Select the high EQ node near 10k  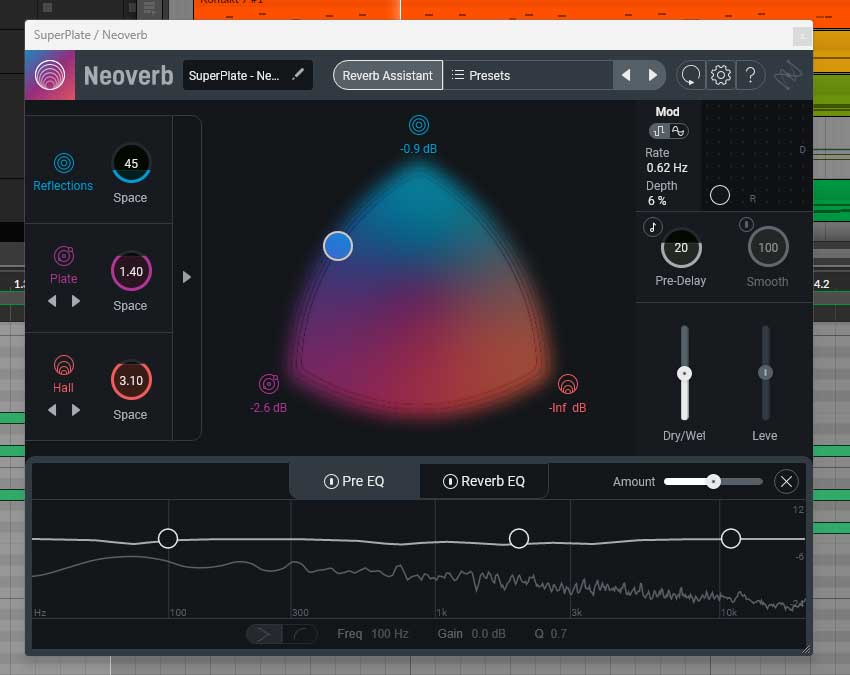coord(731,538)
